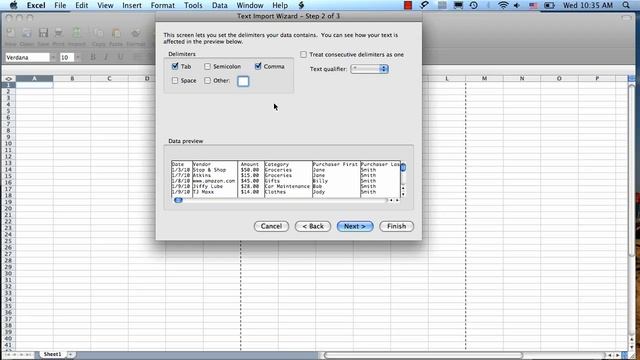Open the US flag input menu
This screenshot has width=640, height=360.
tap(533, 5)
